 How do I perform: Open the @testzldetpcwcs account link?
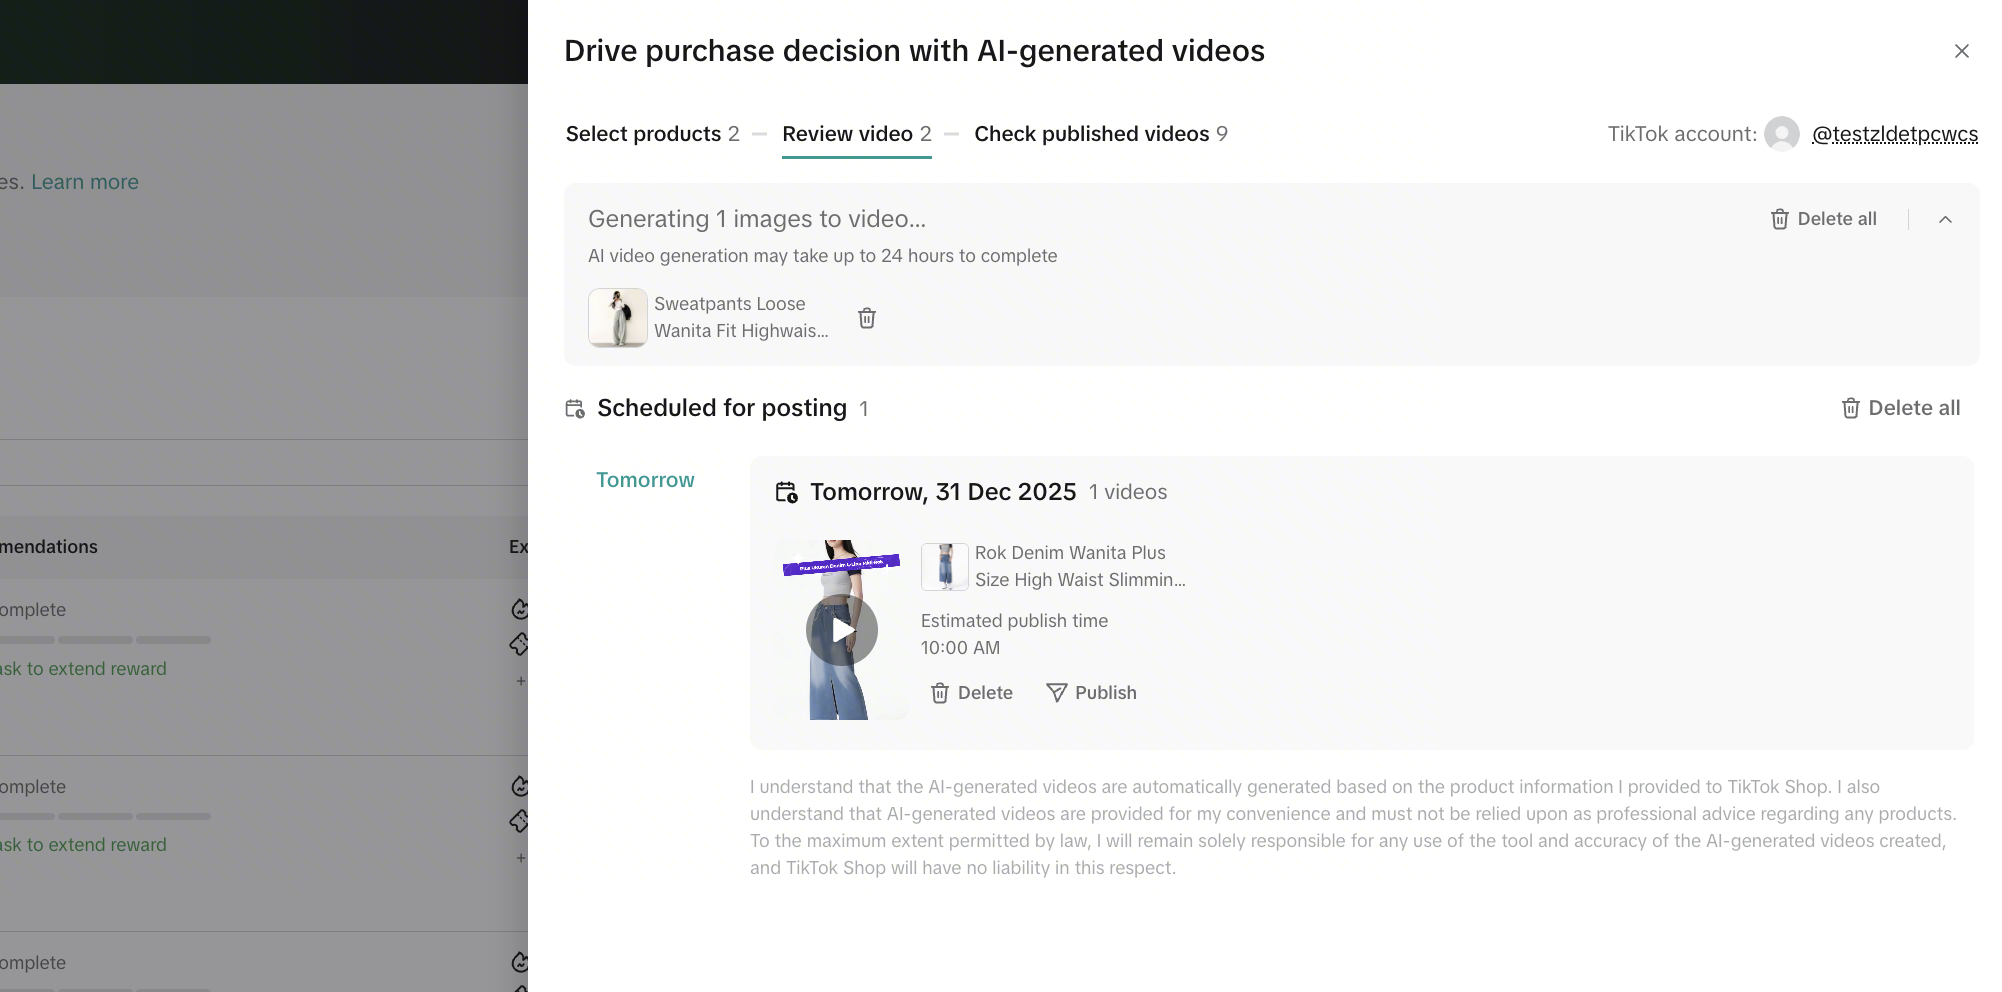pyautogui.click(x=1894, y=134)
